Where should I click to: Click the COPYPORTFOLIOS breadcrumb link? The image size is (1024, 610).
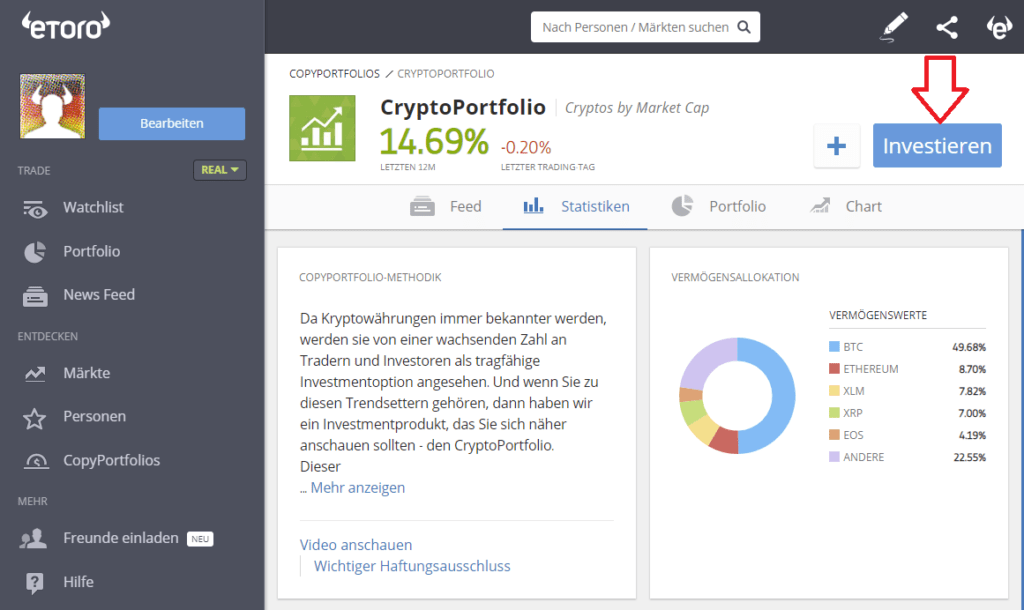[x=334, y=74]
